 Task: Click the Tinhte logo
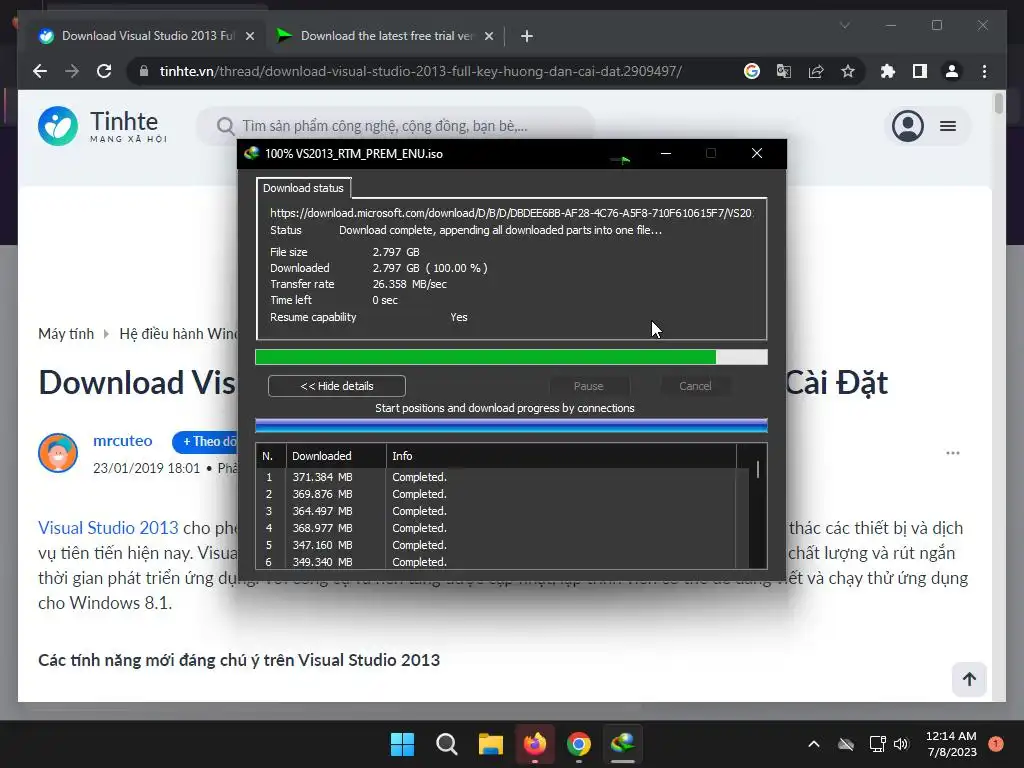(x=103, y=126)
